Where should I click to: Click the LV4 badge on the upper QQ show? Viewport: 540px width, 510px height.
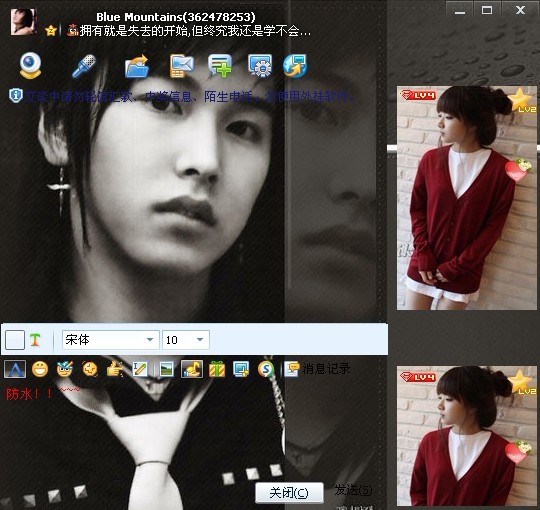point(418,95)
